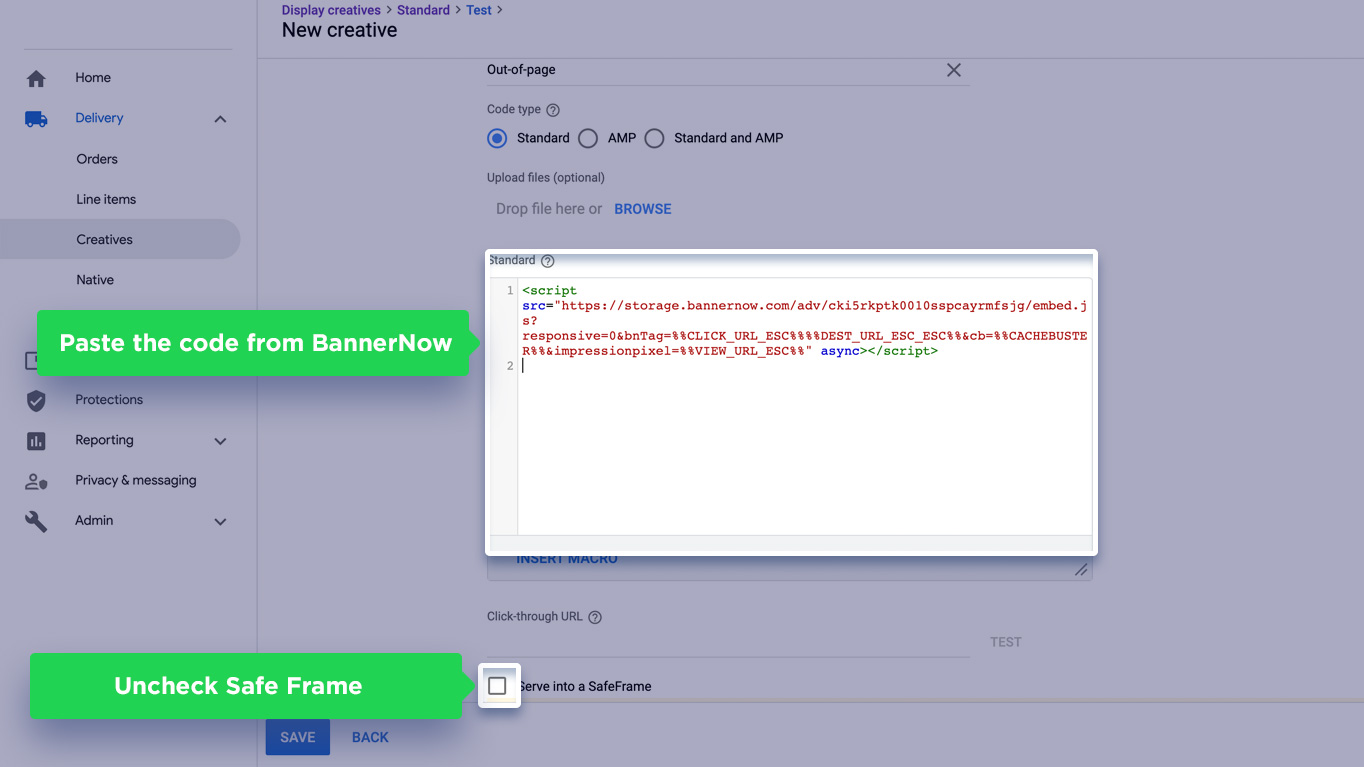Open Orders under Delivery

(x=97, y=159)
